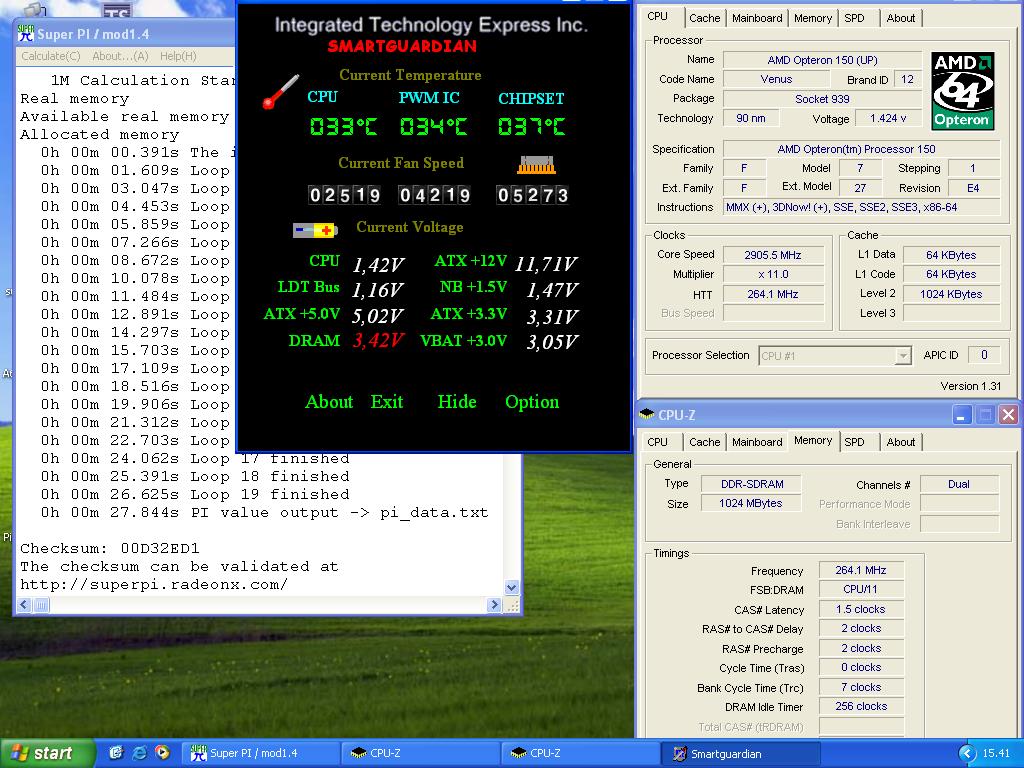Select the About tab in lower CPU-Z
This screenshot has height=768, width=1024.
901,442
